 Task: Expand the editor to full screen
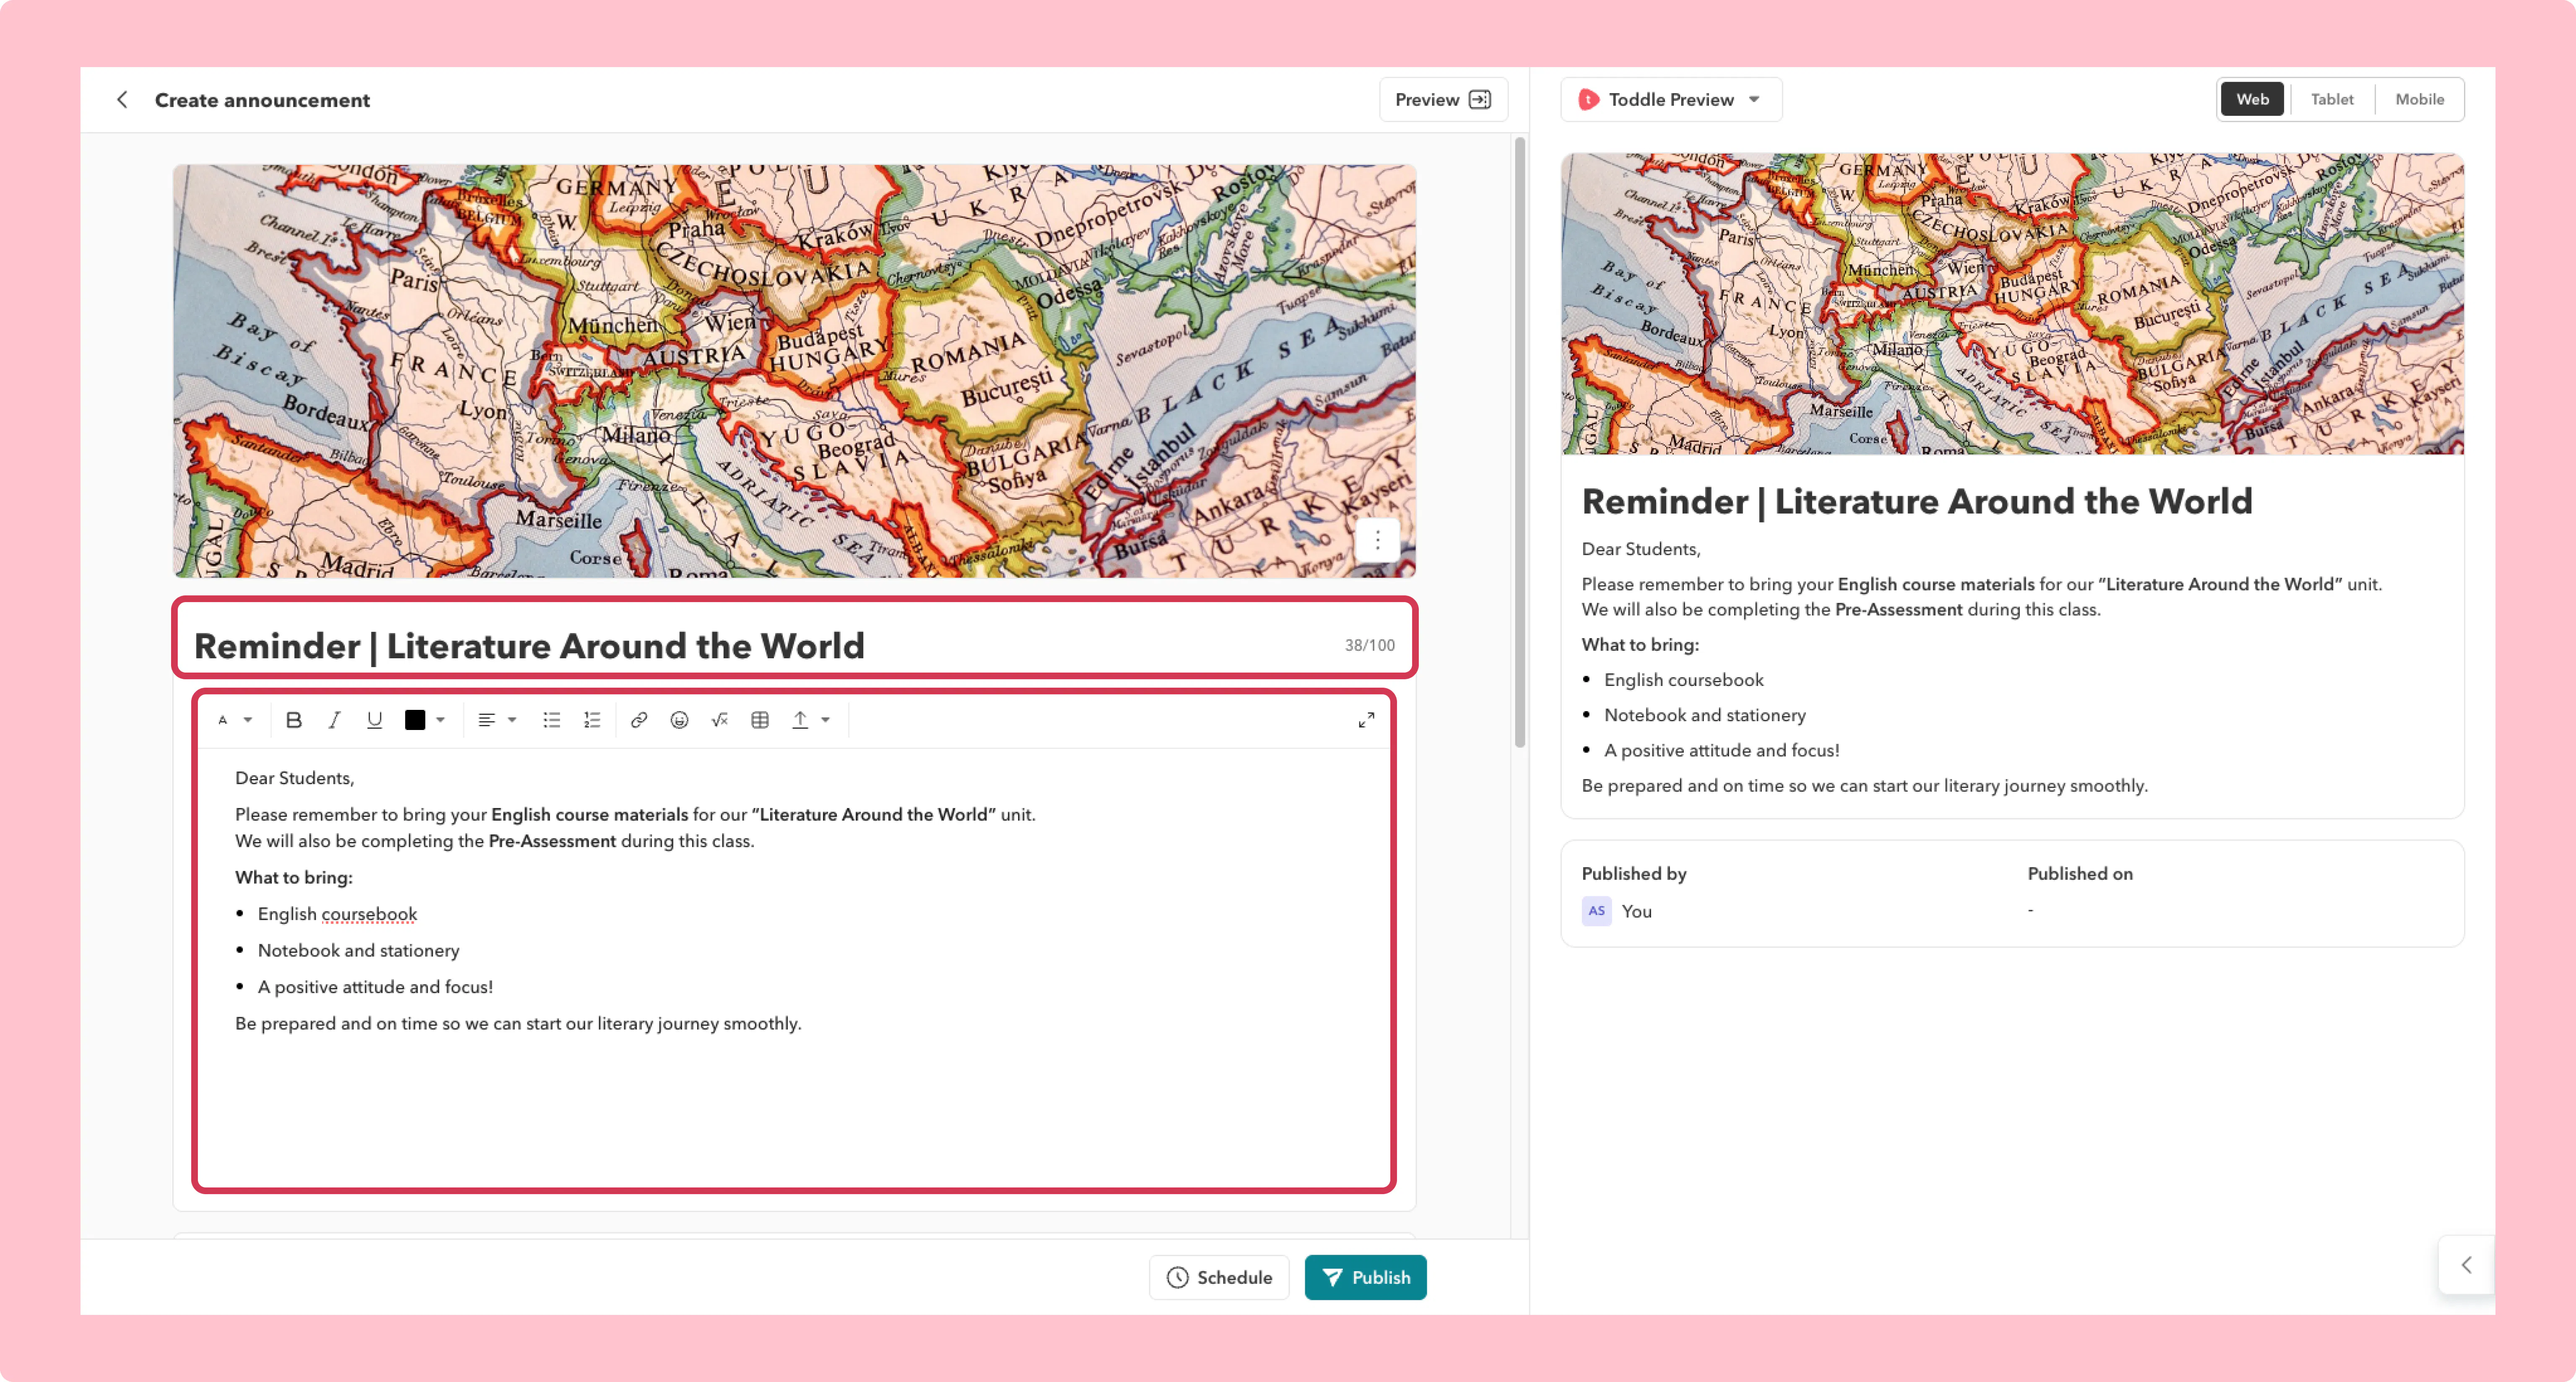tap(1366, 720)
